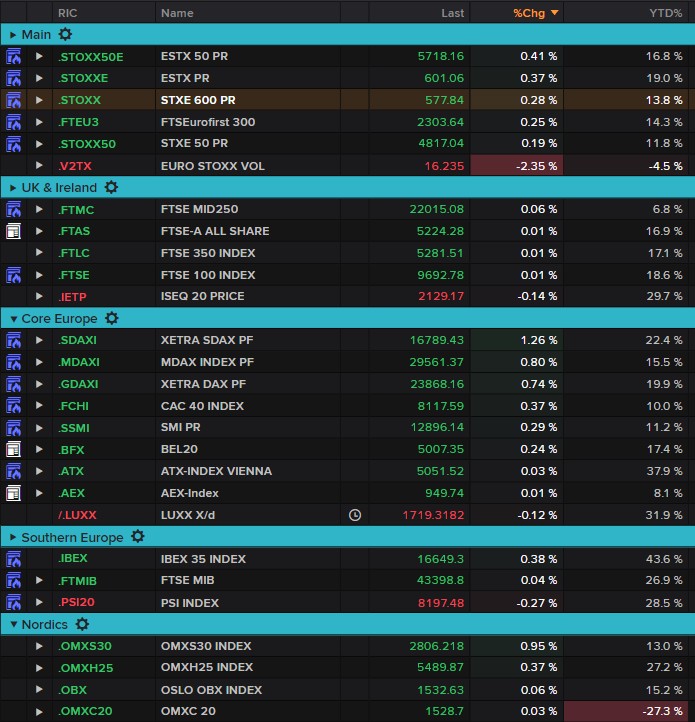
Task: Collapse the Core Europe group
Action: pos(13,319)
